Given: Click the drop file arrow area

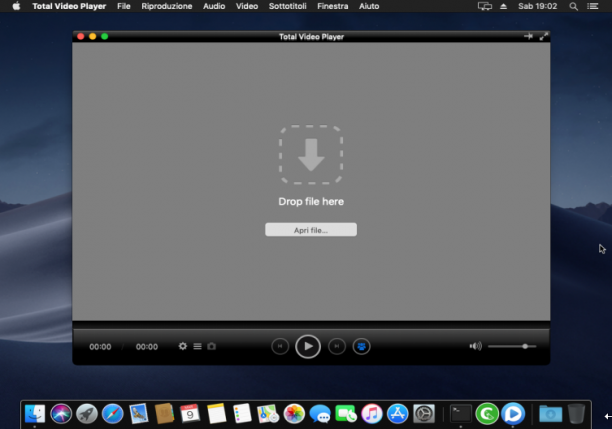Looking at the screenshot, I should pos(311,155).
